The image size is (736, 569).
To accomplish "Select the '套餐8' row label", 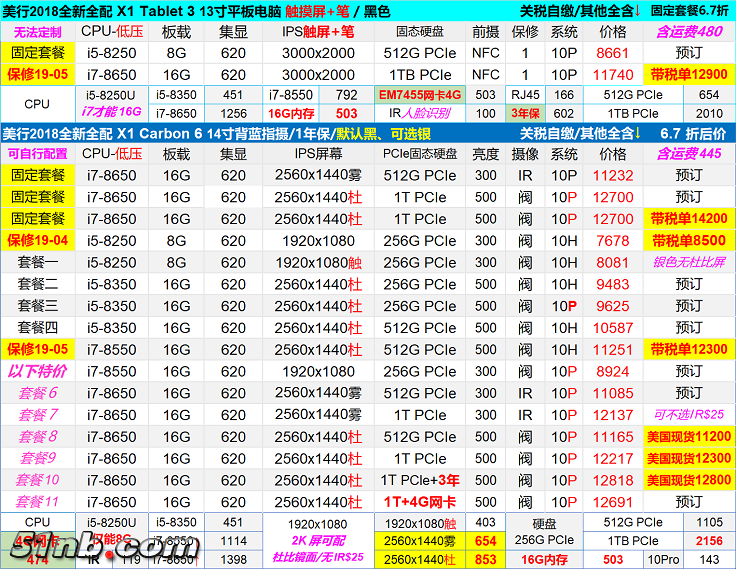I will (x=38, y=436).
